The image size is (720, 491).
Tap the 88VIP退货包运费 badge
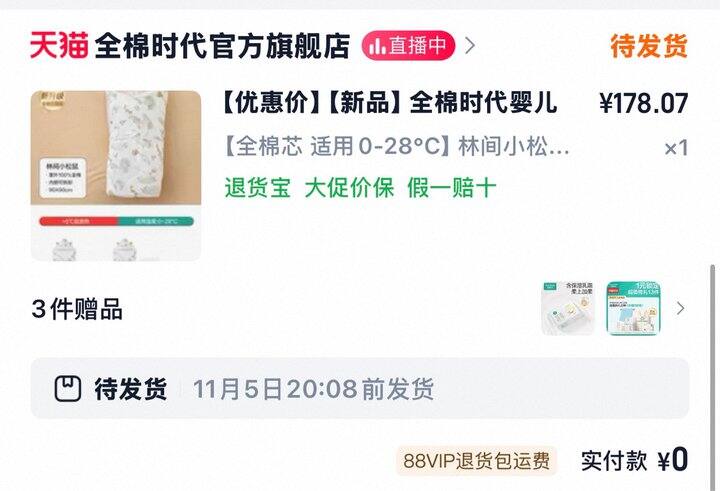[x=476, y=461]
